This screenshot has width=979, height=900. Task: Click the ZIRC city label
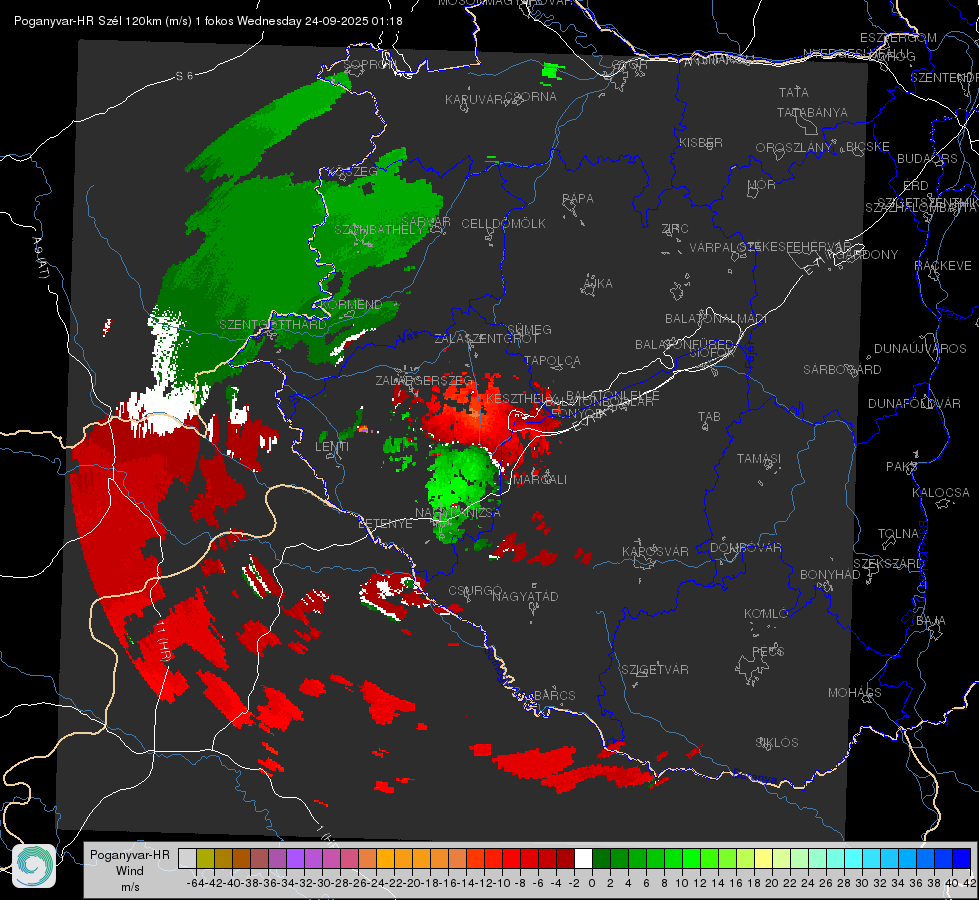675,228
